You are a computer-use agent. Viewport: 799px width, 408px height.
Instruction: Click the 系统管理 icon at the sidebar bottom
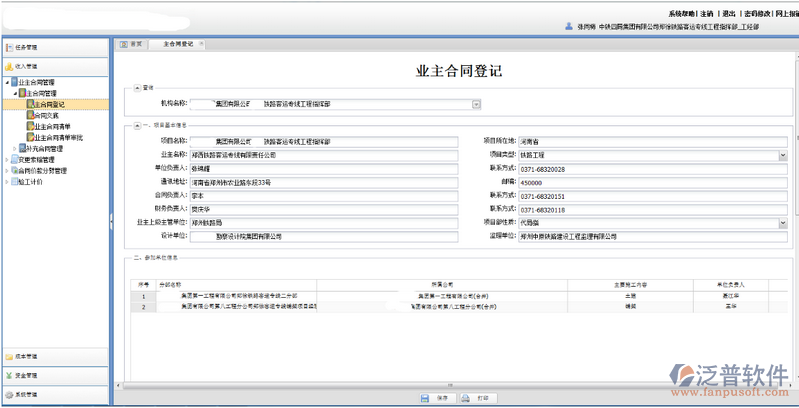click(x=9, y=395)
